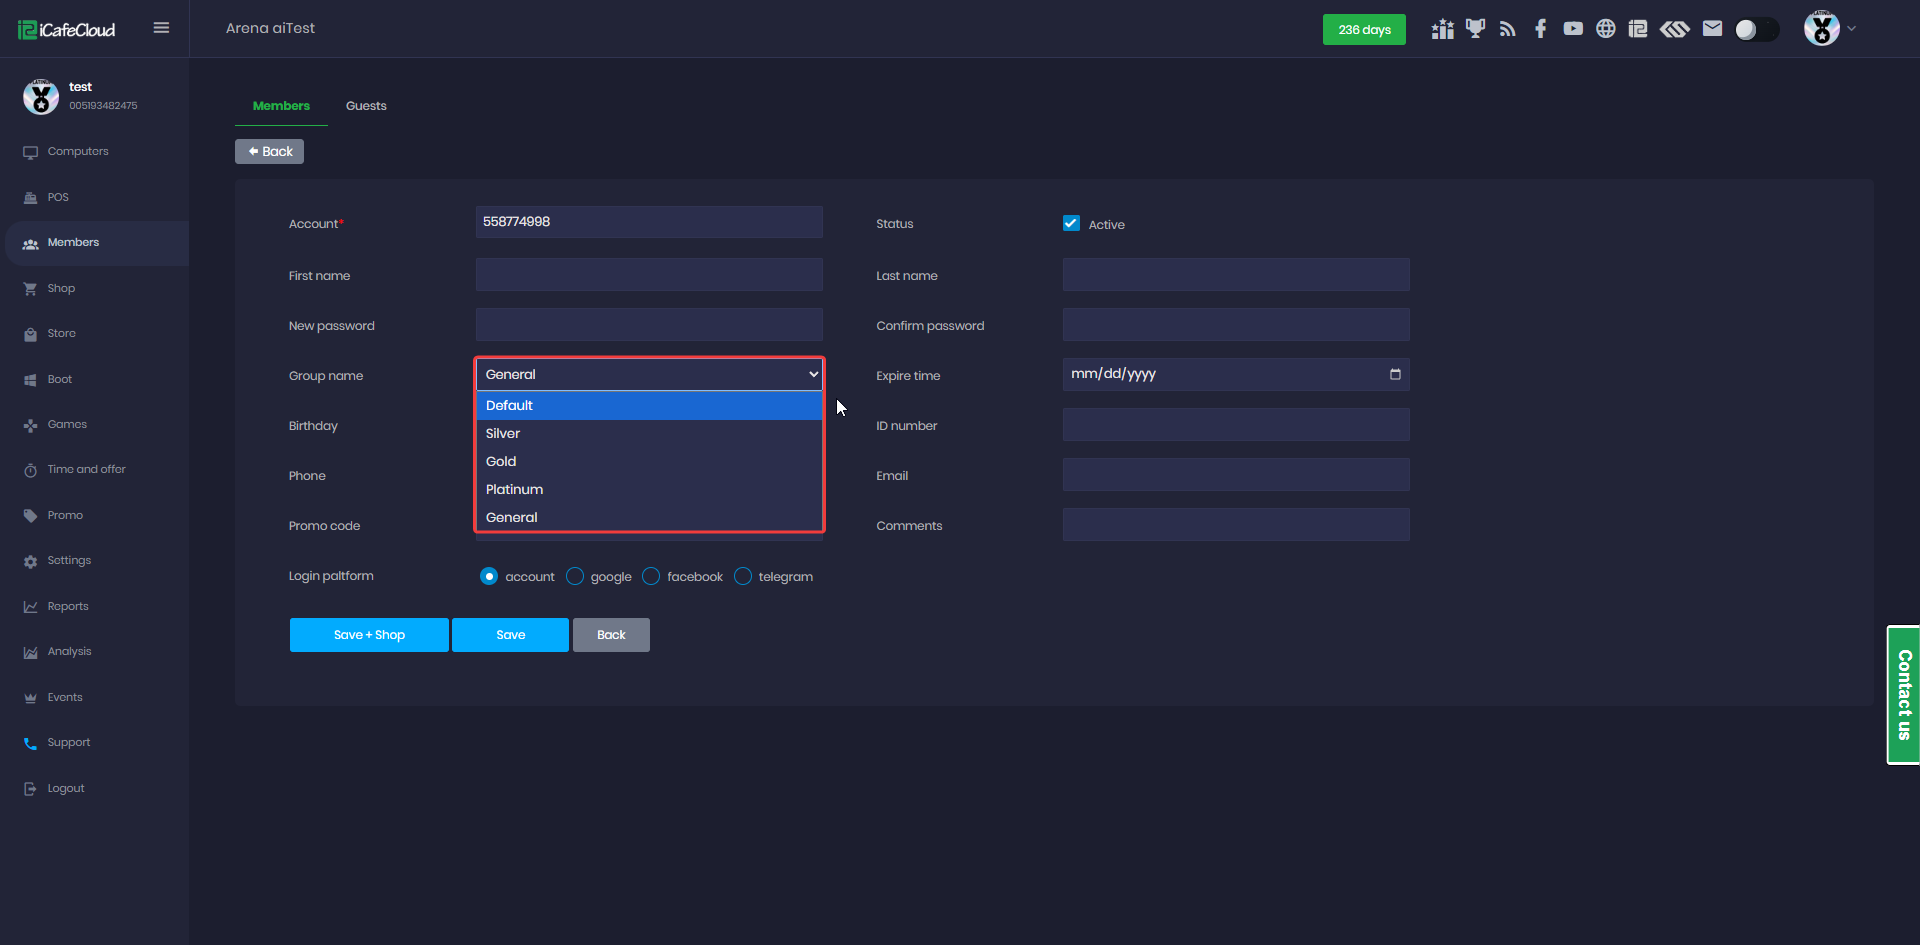The image size is (1920, 945).
Task: Click the Last name input field
Action: pyautogui.click(x=1236, y=275)
